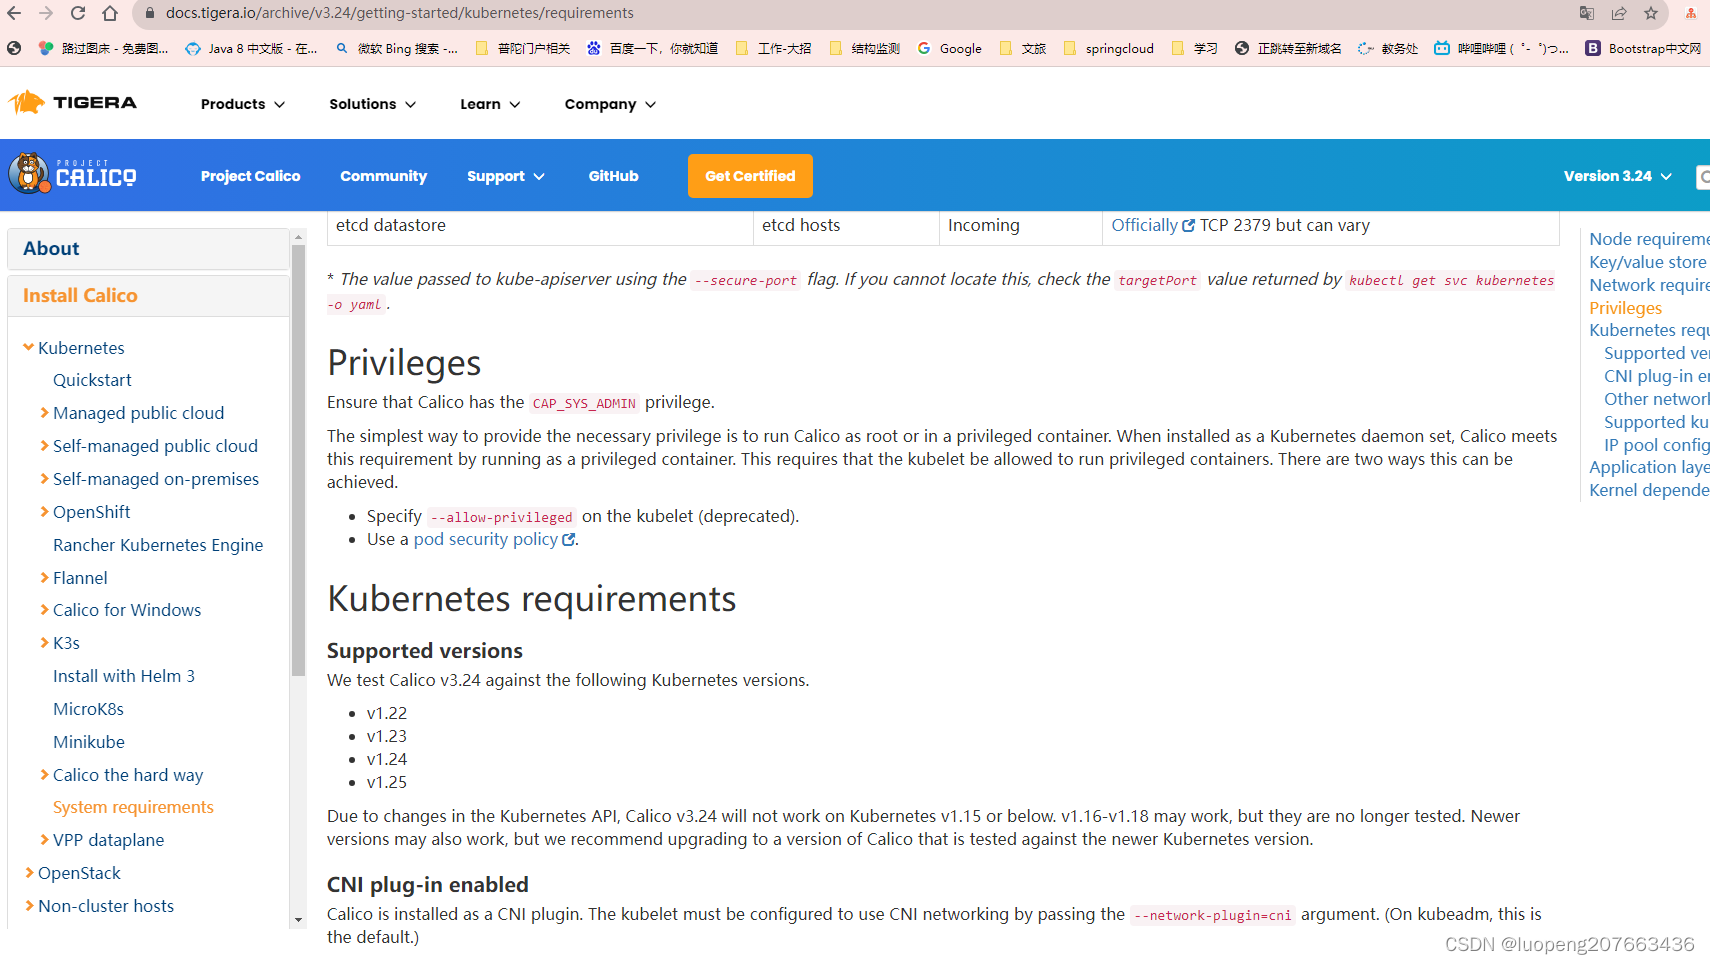Image resolution: width=1710 pixels, height=964 pixels.
Task: Open the Install Calico sidebar section
Action: (148, 296)
